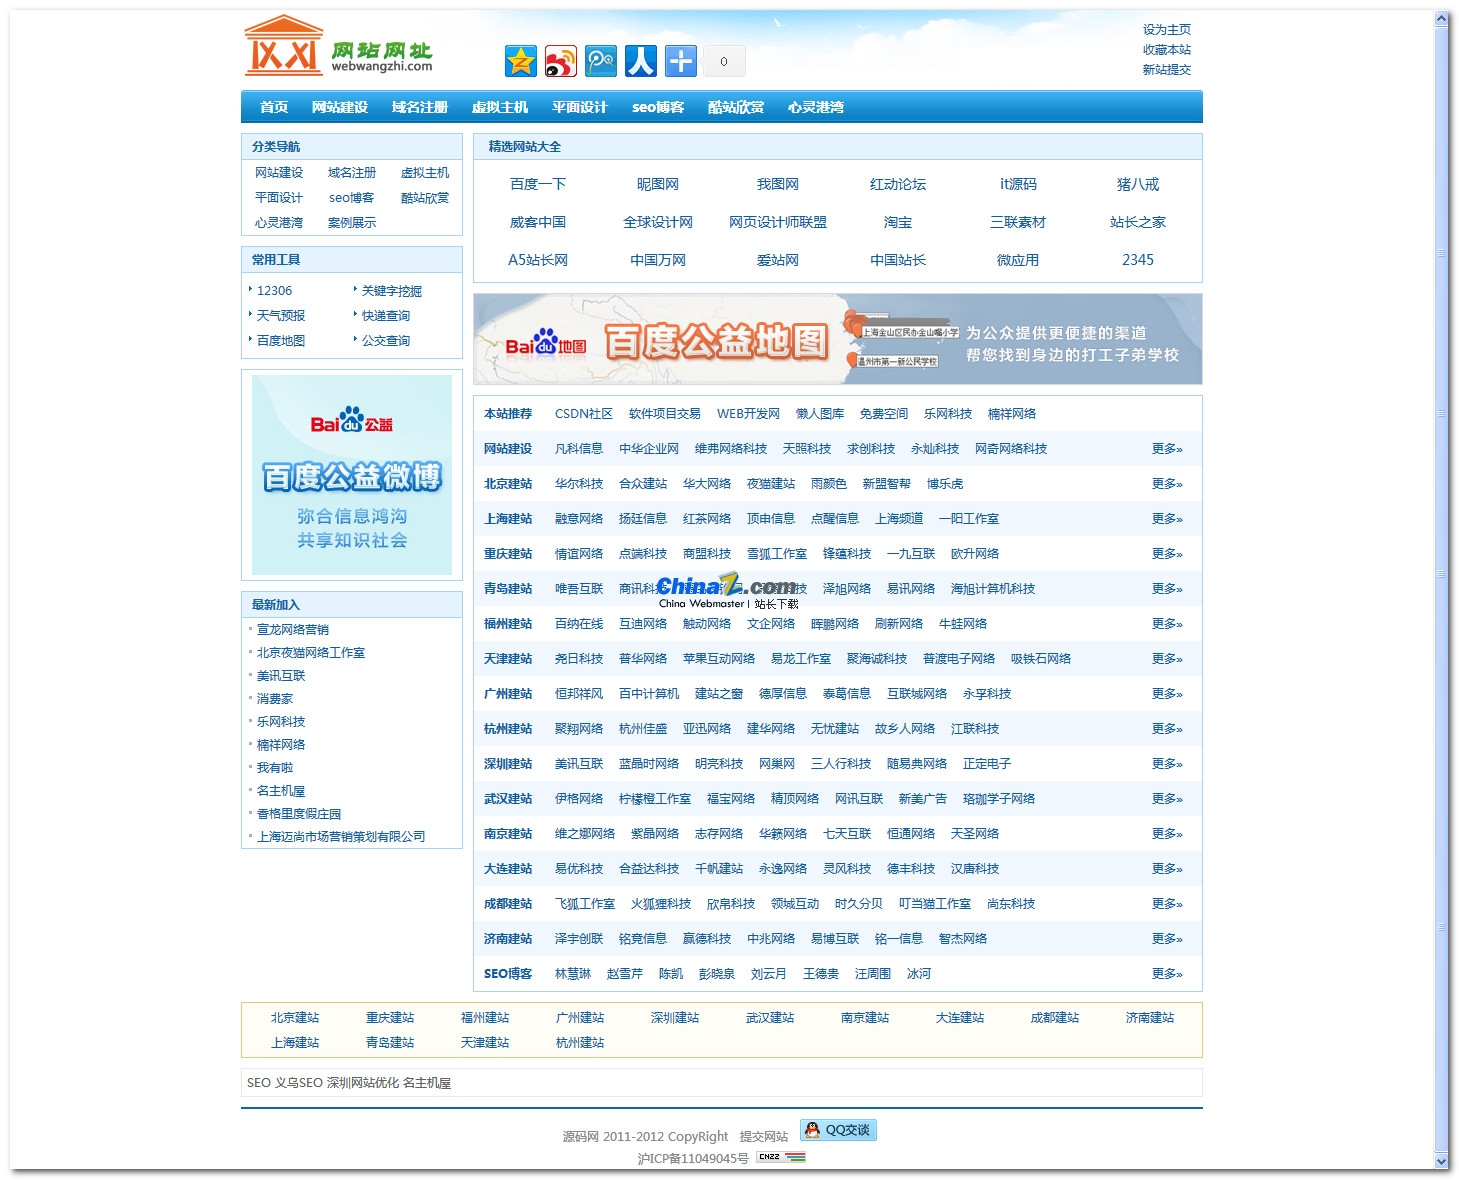Open 淘宝 in featured sites
This screenshot has width=1459, height=1180.
[898, 222]
